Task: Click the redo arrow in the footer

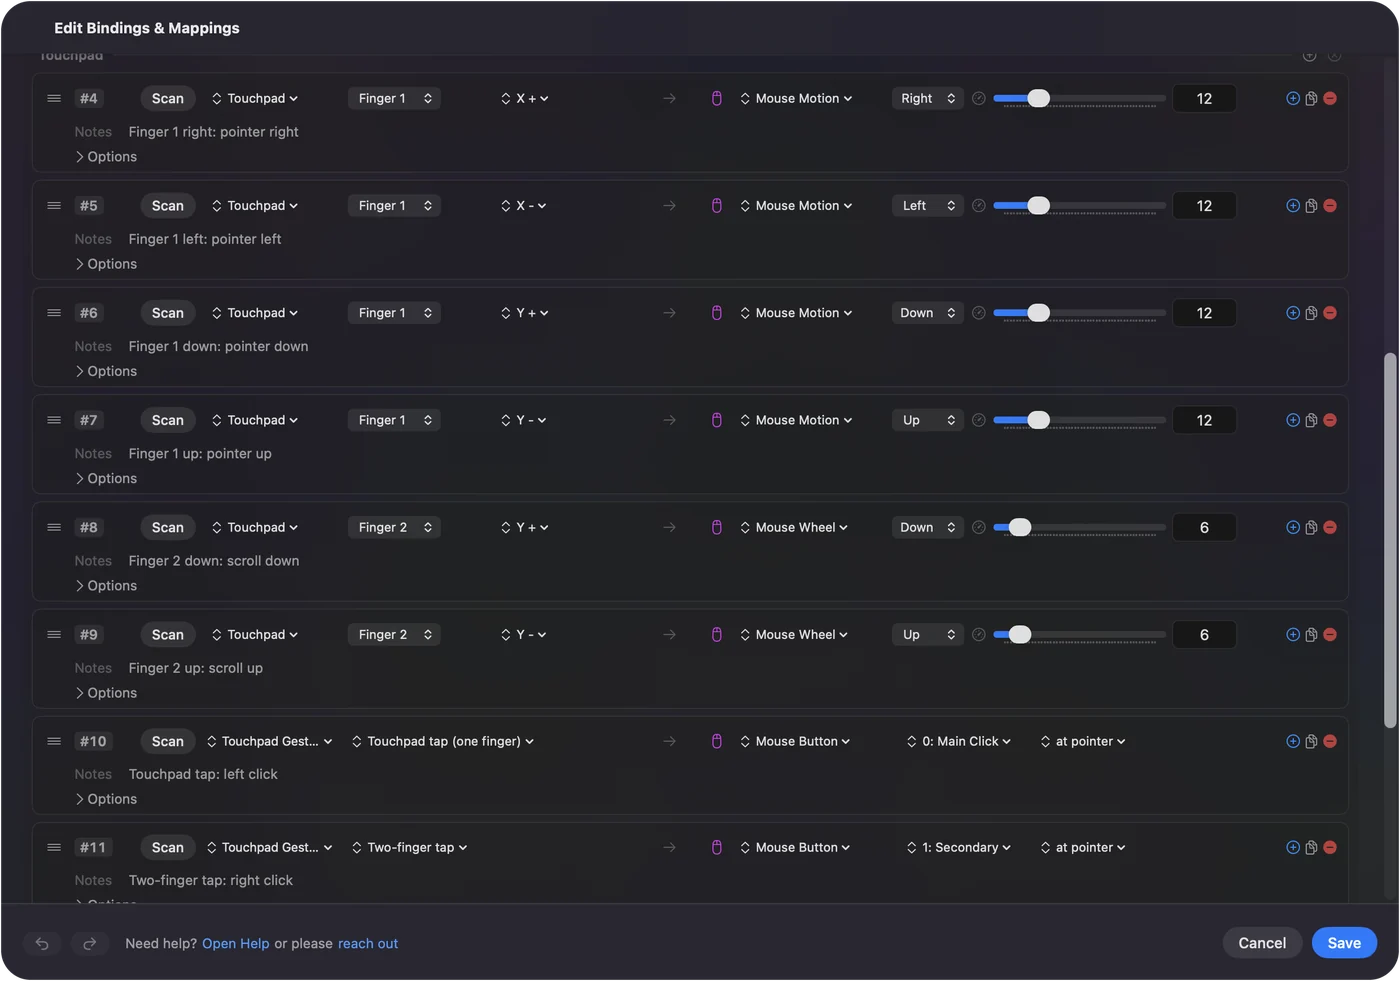Action: (x=89, y=943)
